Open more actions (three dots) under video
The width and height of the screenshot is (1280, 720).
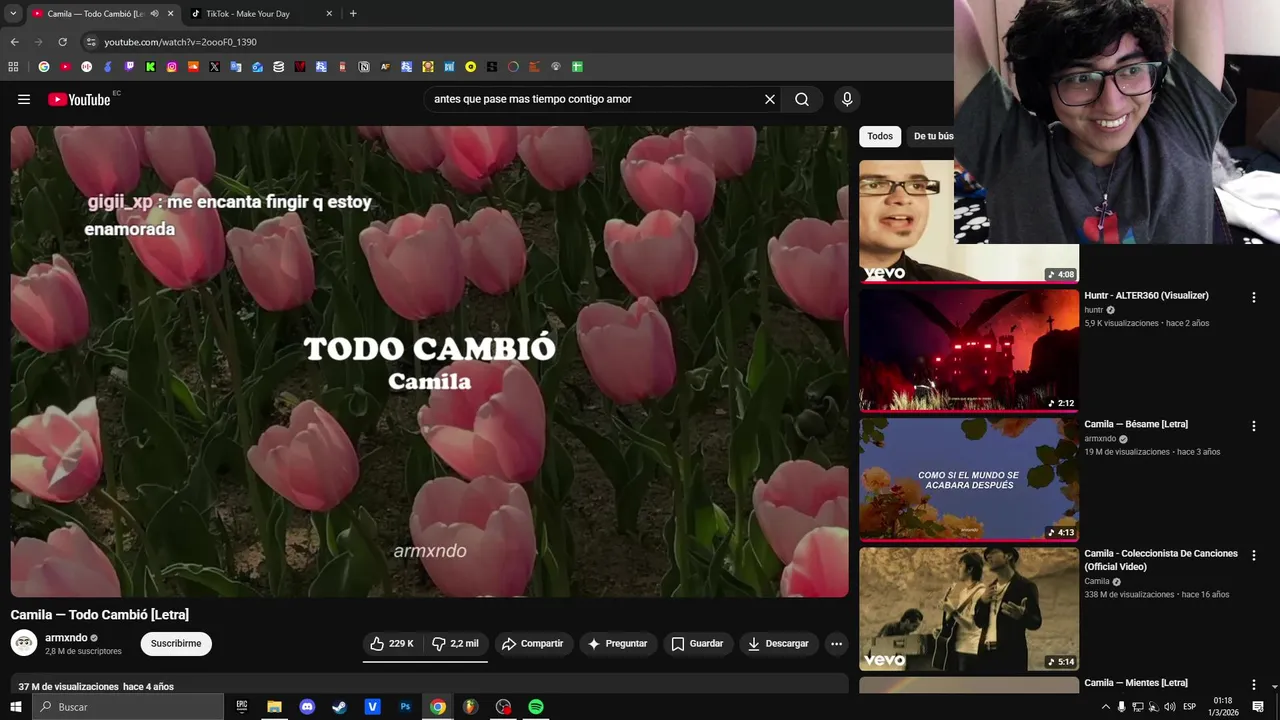pos(837,643)
